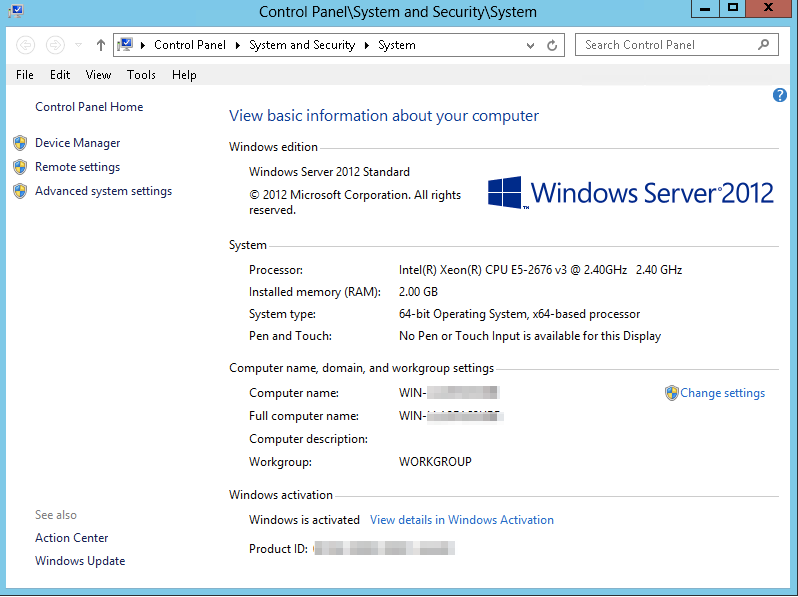Go up one level with Up arrow
The height and width of the screenshot is (597, 798).
[x=101, y=45]
